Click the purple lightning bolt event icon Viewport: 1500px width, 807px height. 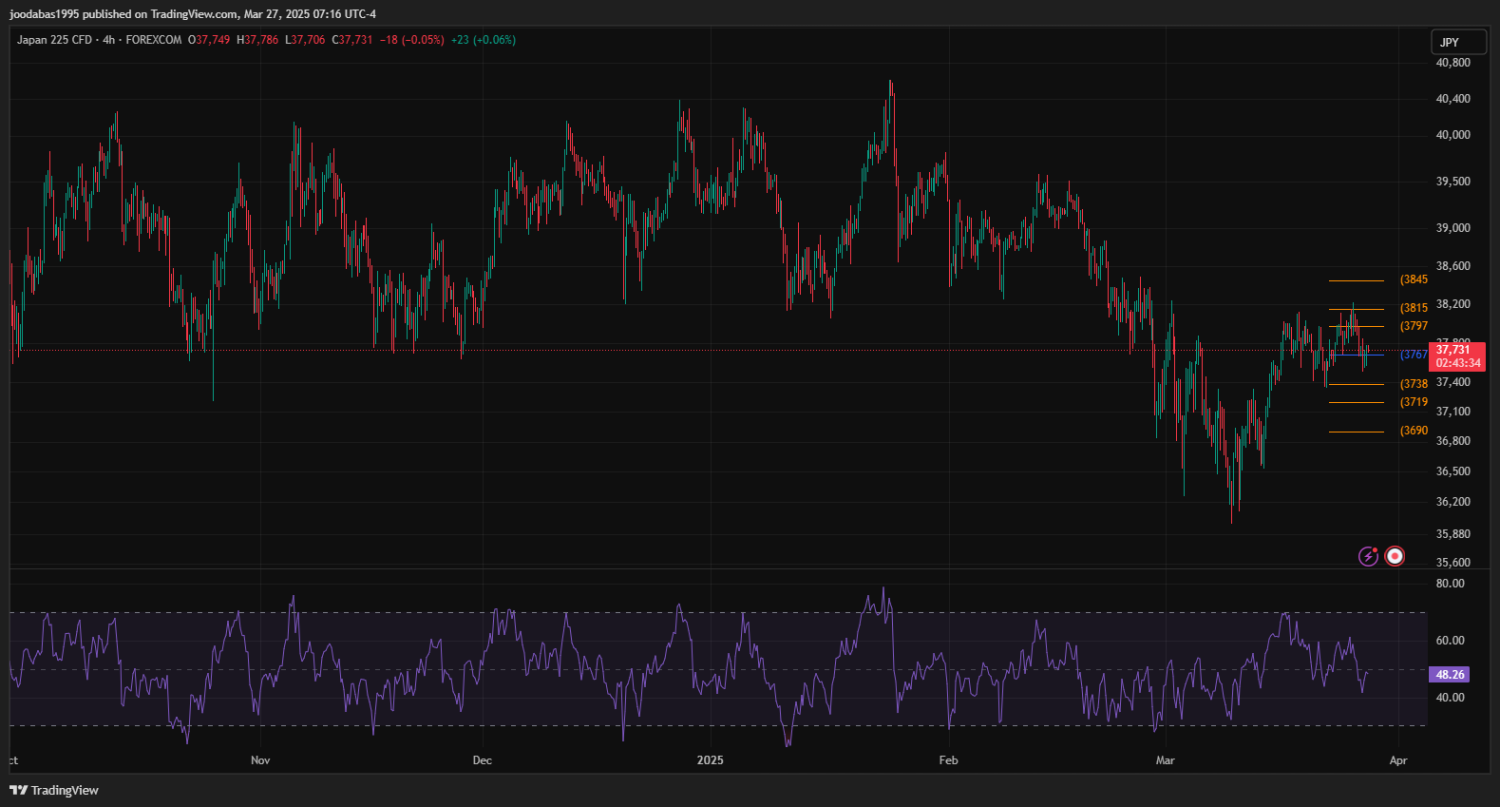pyautogui.click(x=1368, y=556)
